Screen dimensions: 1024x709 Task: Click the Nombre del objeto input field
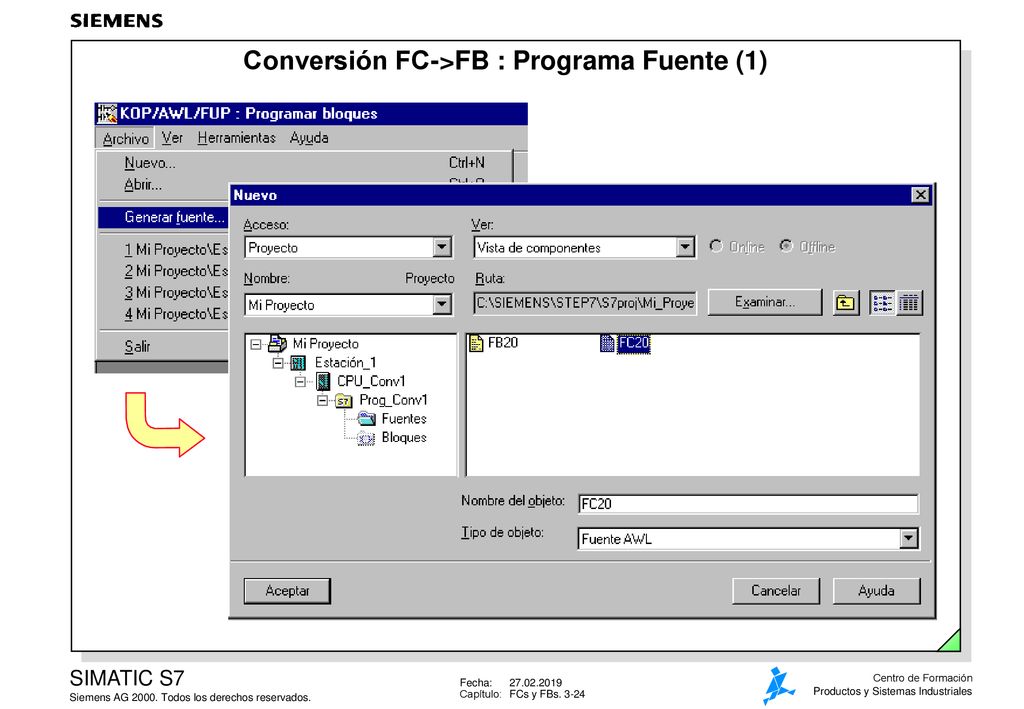[748, 503]
